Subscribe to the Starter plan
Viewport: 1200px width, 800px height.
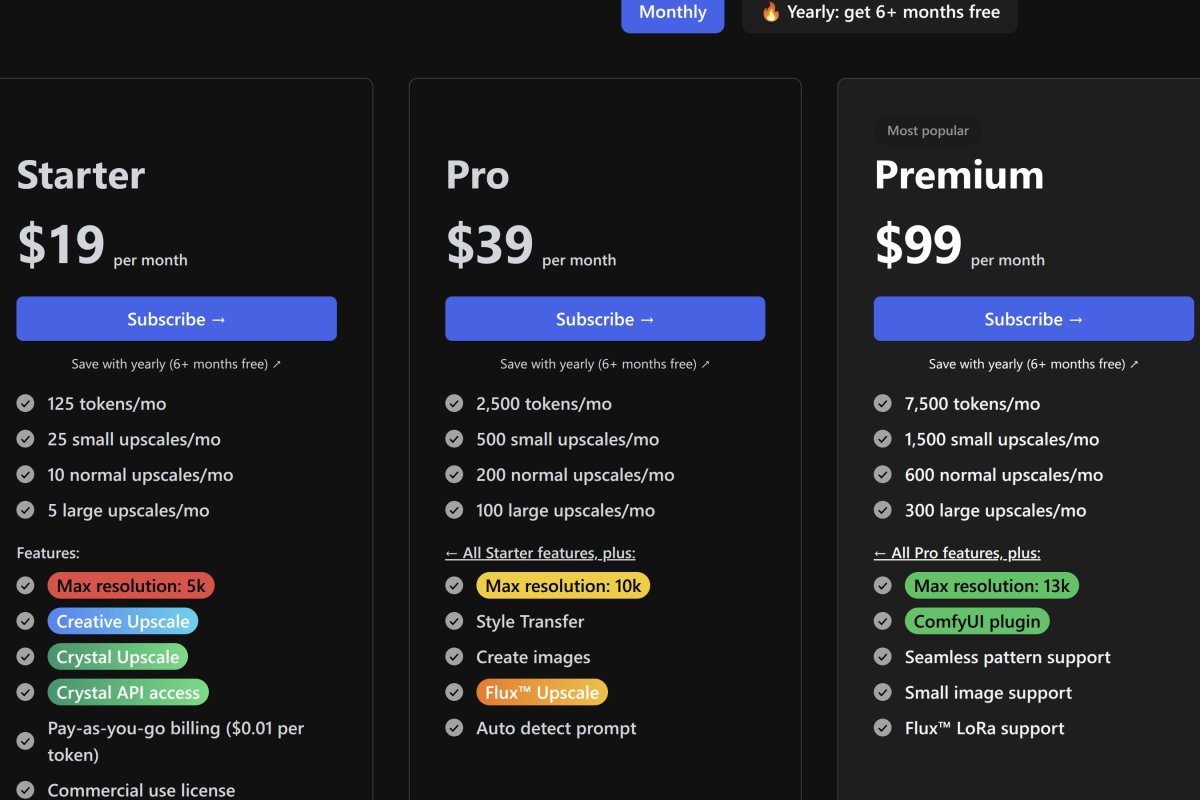point(176,319)
